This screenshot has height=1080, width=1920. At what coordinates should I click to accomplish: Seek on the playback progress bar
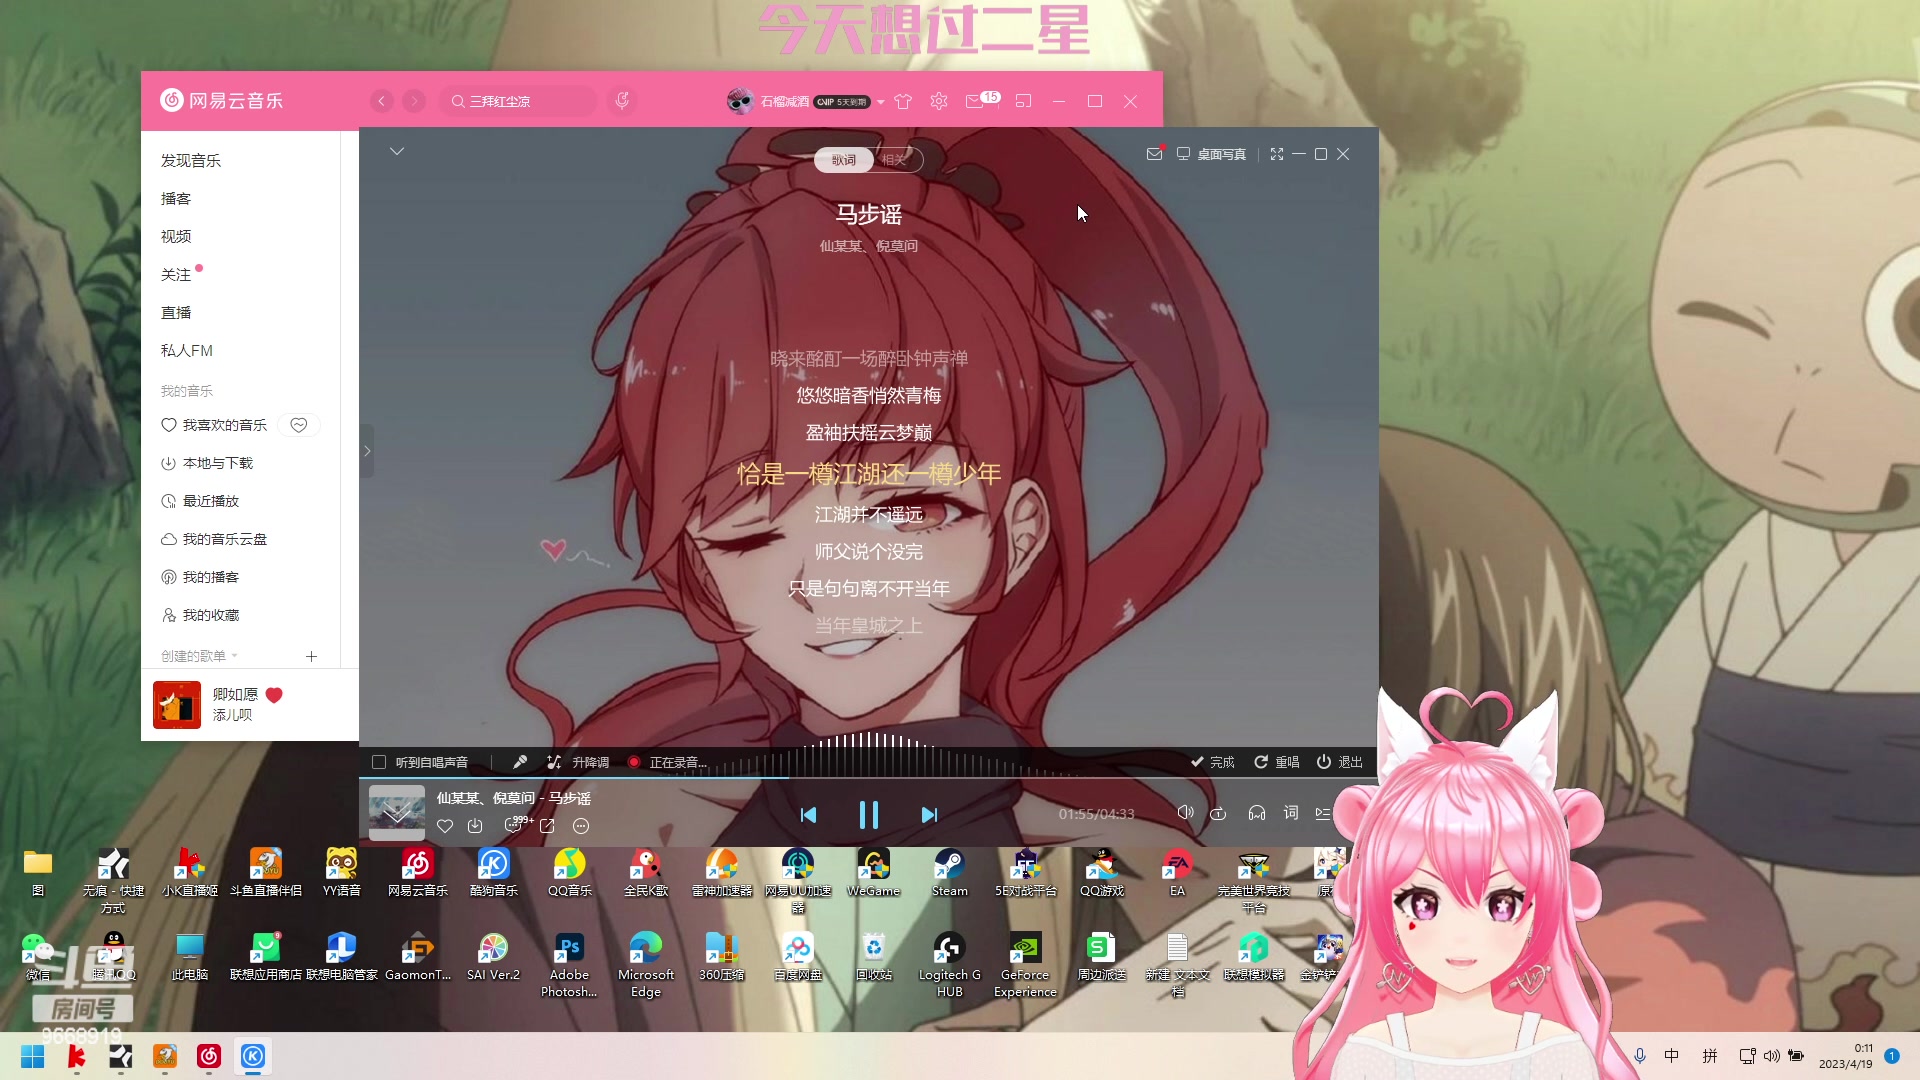[x=868, y=778]
